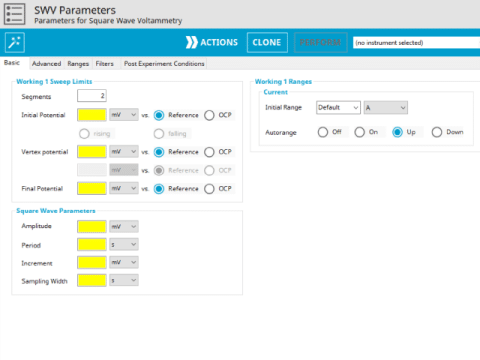Click the SWV Parameters list icon
Screen dimensions: 480x360
[14, 14]
